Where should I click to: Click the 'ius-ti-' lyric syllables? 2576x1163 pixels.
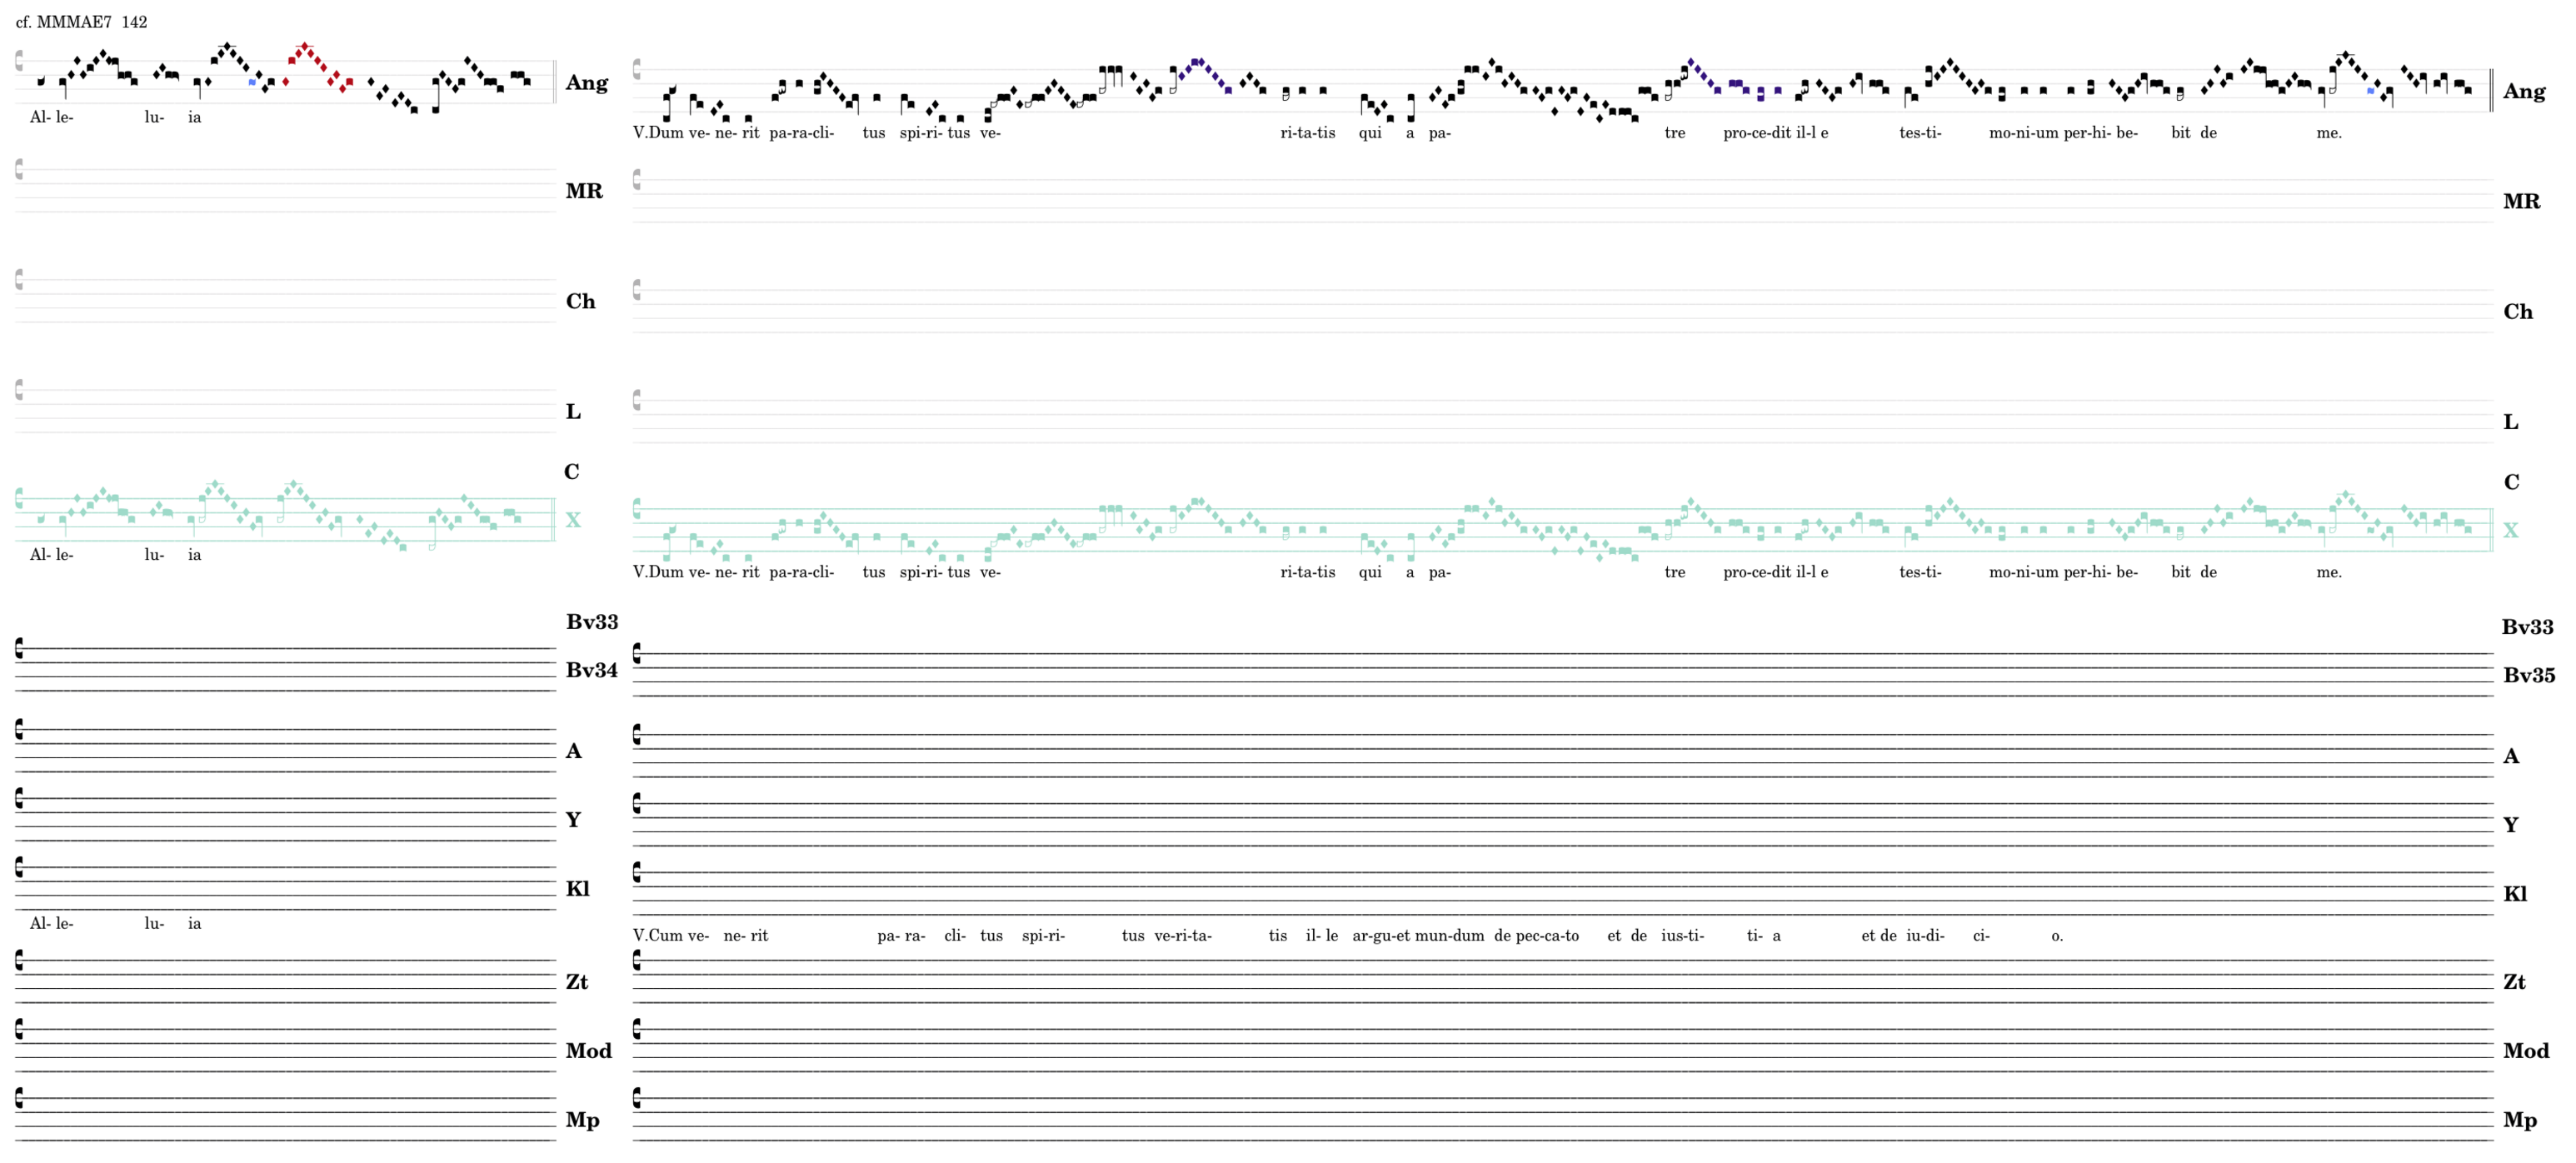pos(1682,935)
